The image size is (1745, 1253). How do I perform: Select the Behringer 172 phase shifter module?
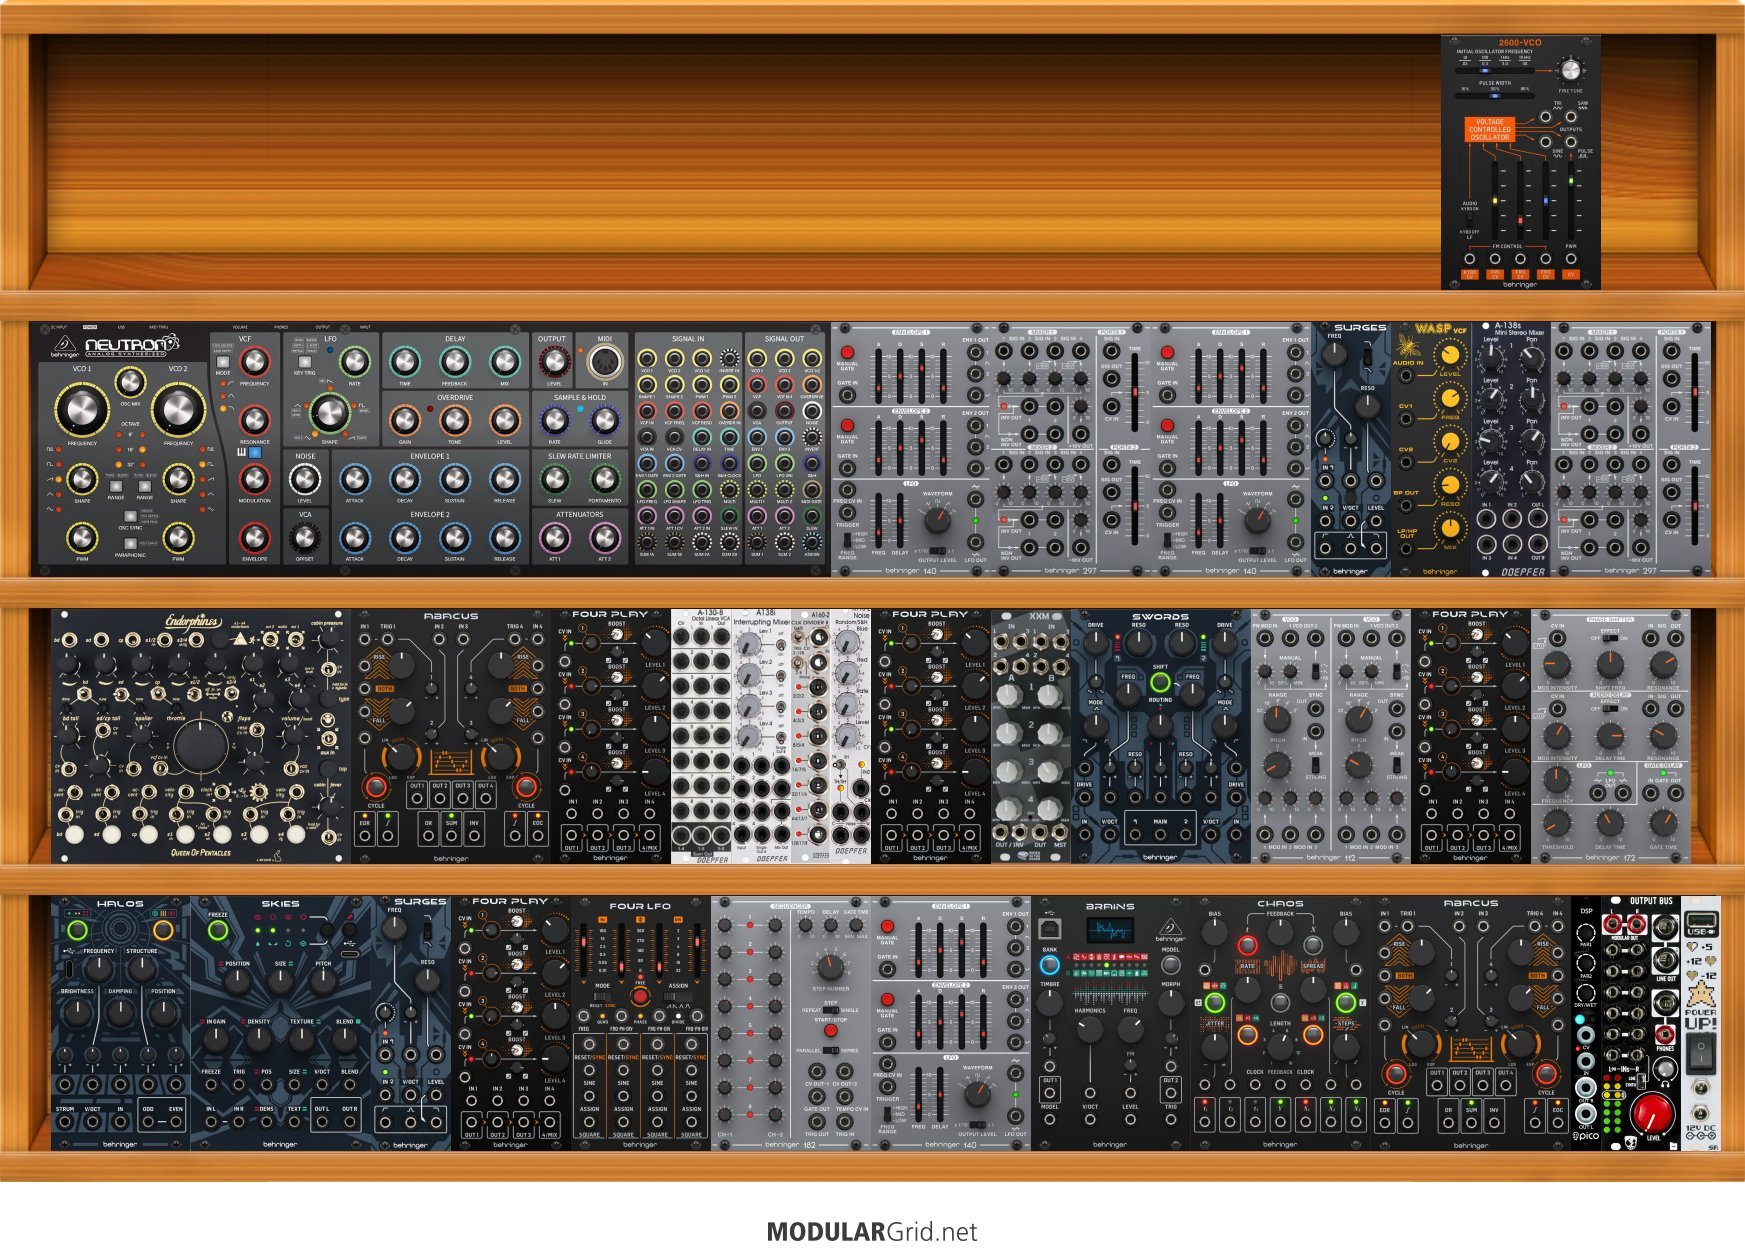coord(1611,737)
